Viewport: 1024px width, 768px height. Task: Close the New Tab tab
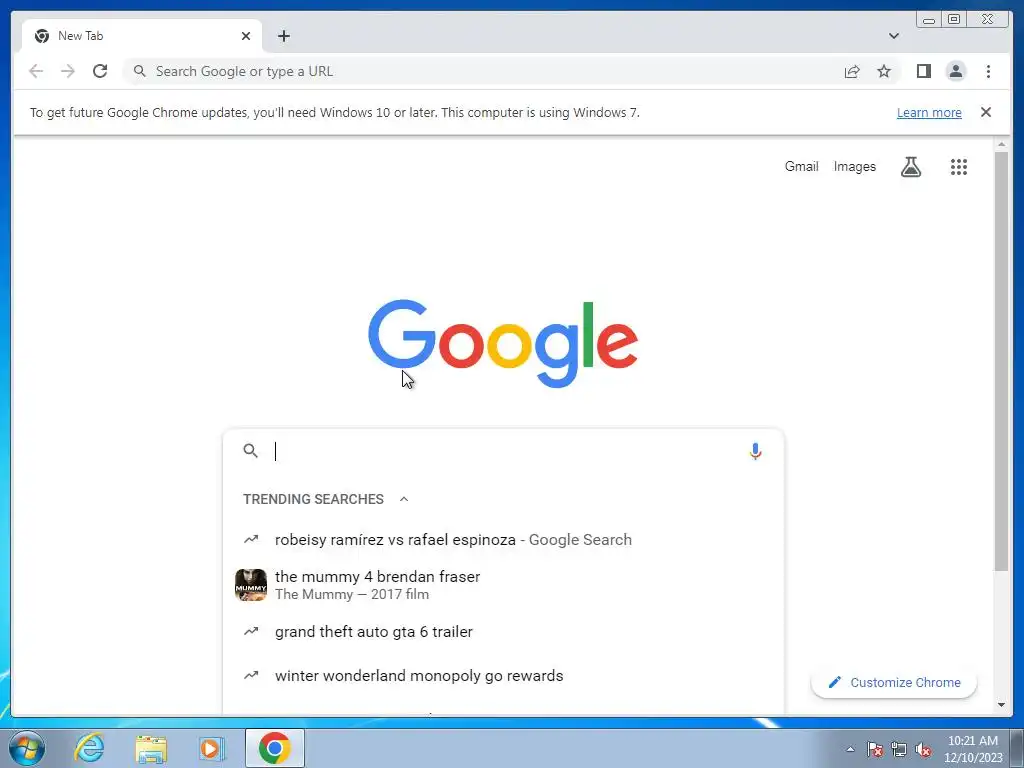click(x=246, y=36)
